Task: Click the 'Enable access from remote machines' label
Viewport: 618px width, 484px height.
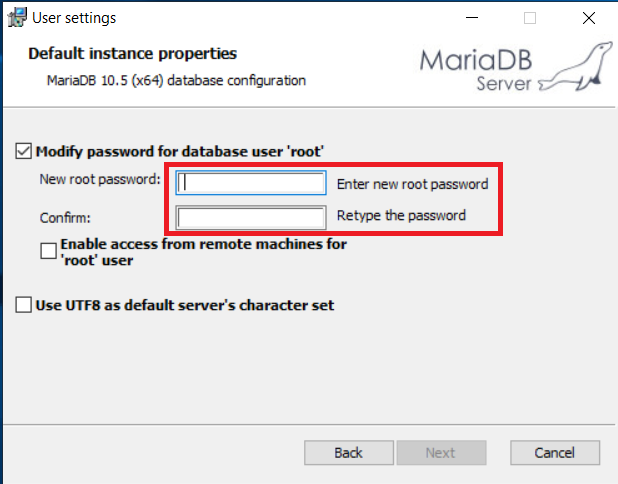Action: 203,252
